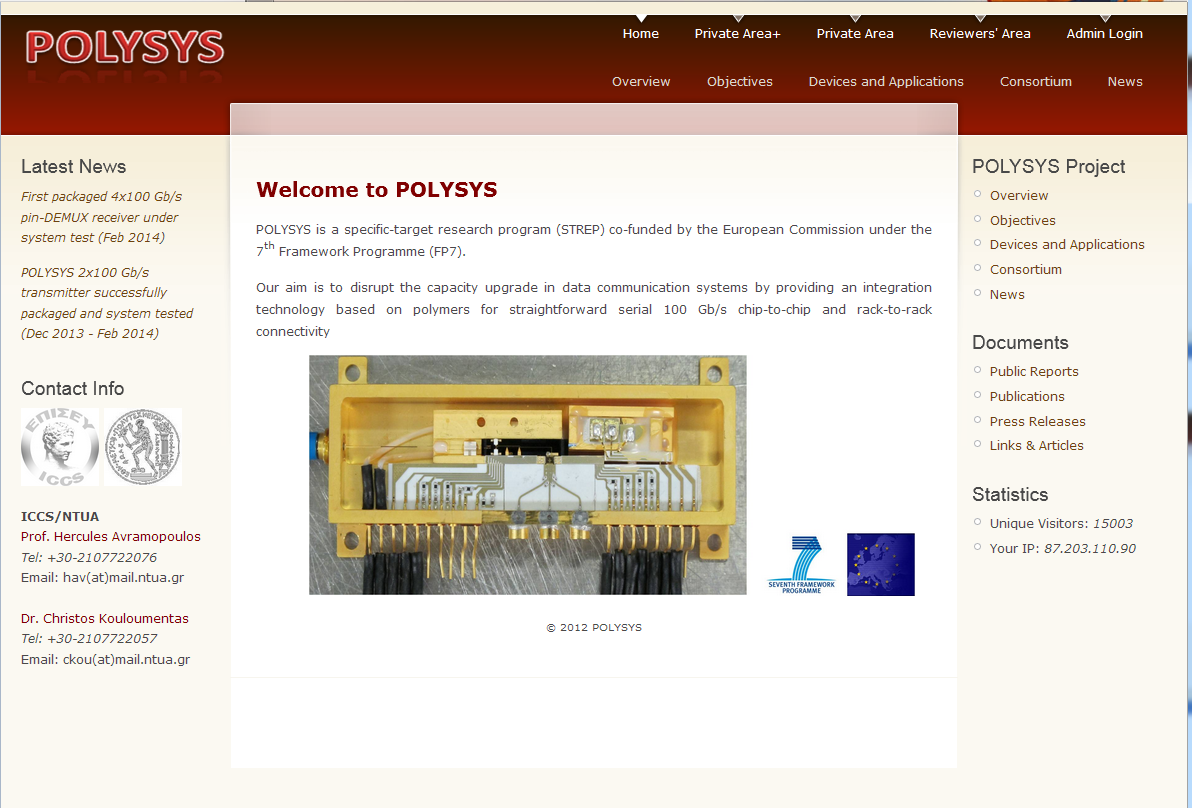Click the POLYSYS logo

[x=124, y=46]
